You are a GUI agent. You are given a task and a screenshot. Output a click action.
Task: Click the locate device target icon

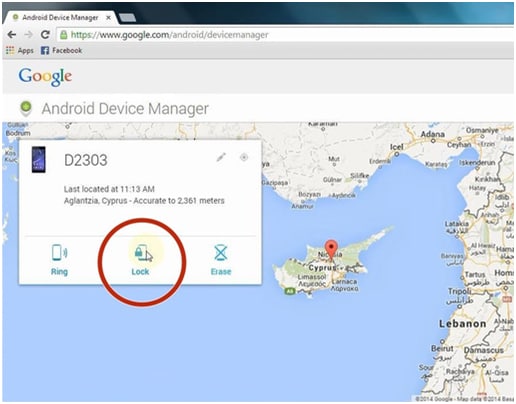(x=244, y=157)
